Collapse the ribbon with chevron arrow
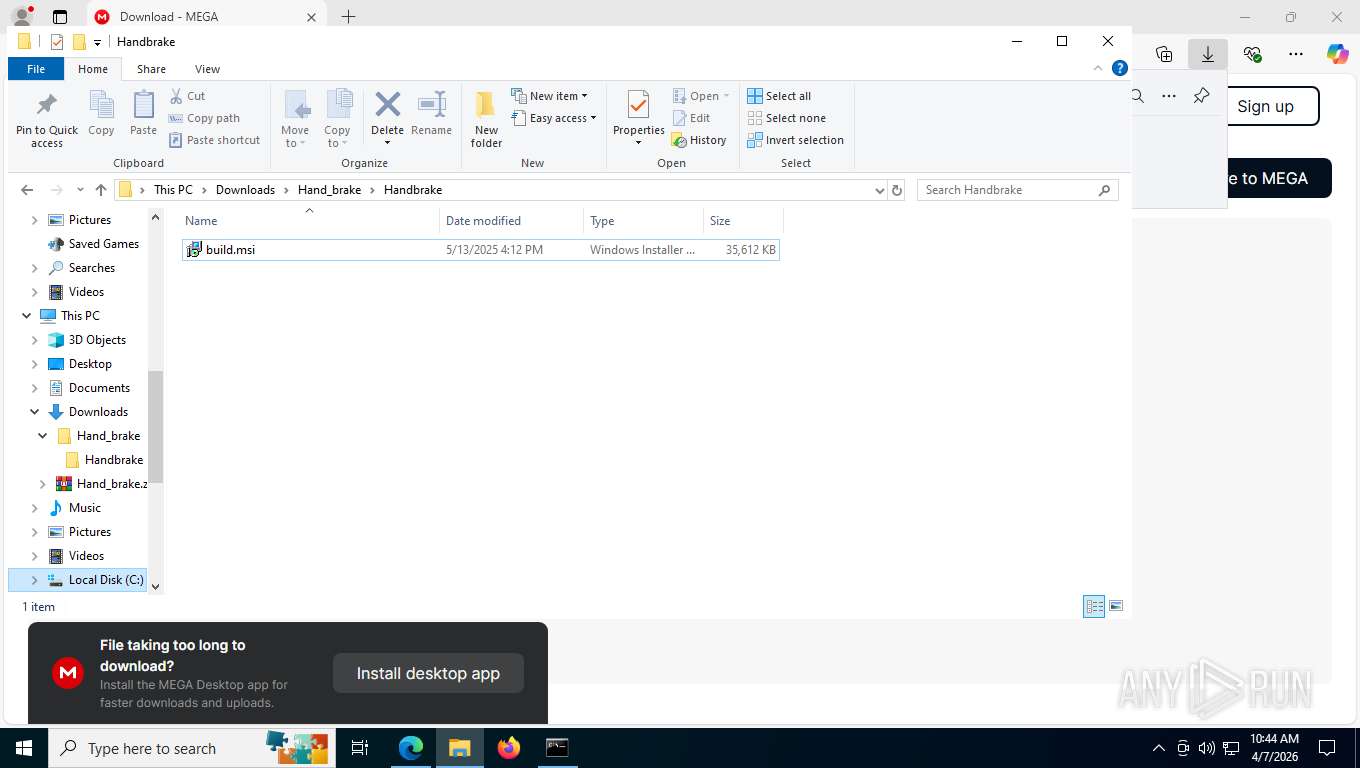Viewport: 1360px width, 768px height. 1099,69
